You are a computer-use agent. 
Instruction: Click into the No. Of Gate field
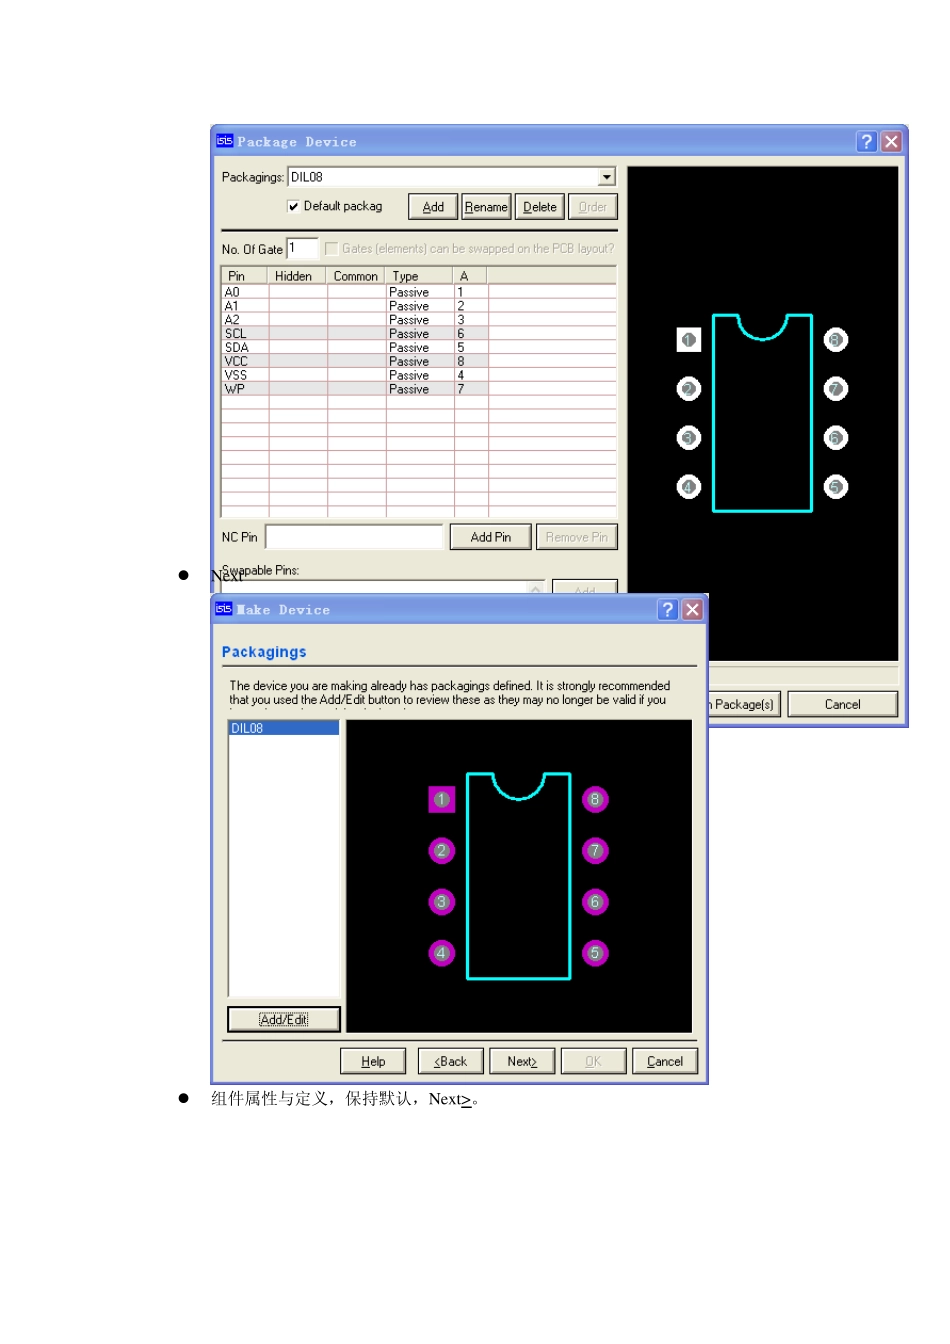302,248
